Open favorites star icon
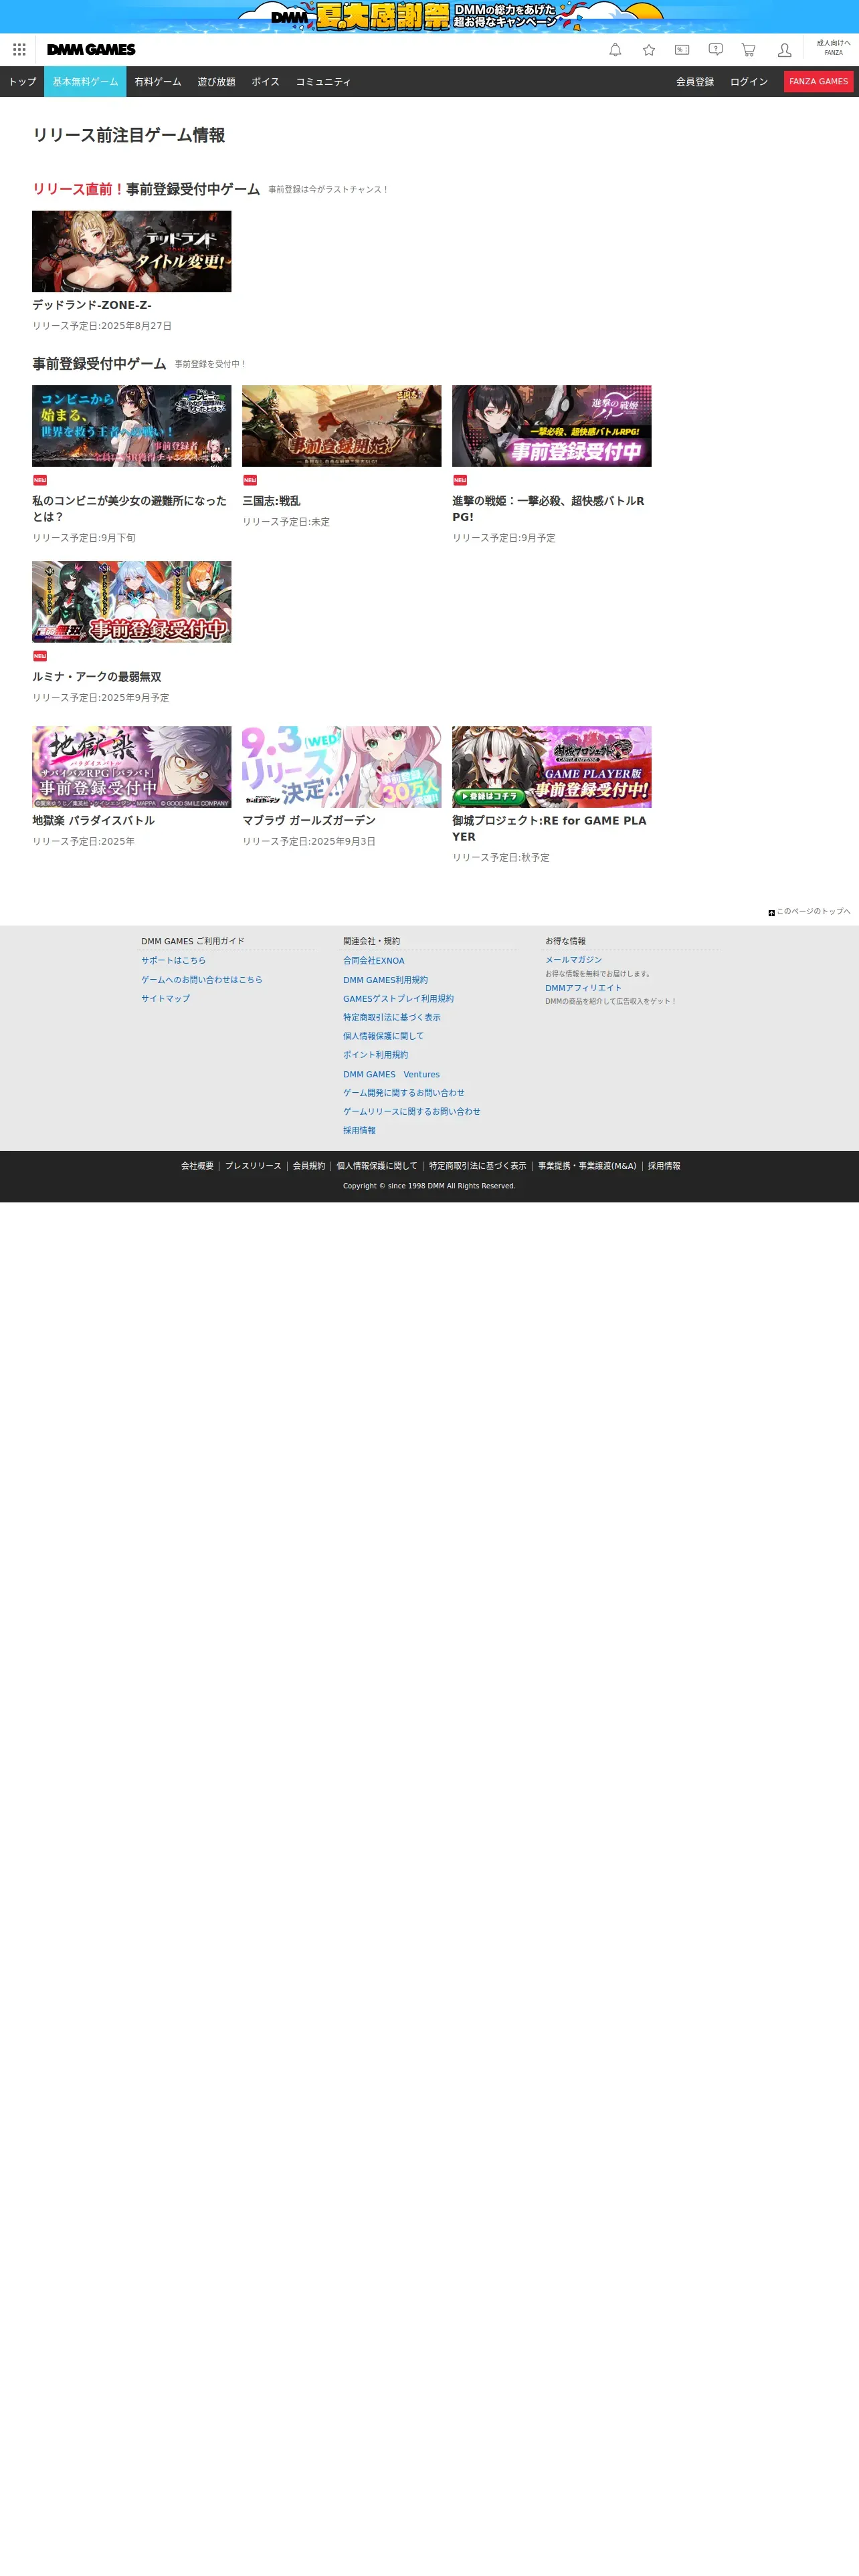The image size is (859, 2576). 649,50
